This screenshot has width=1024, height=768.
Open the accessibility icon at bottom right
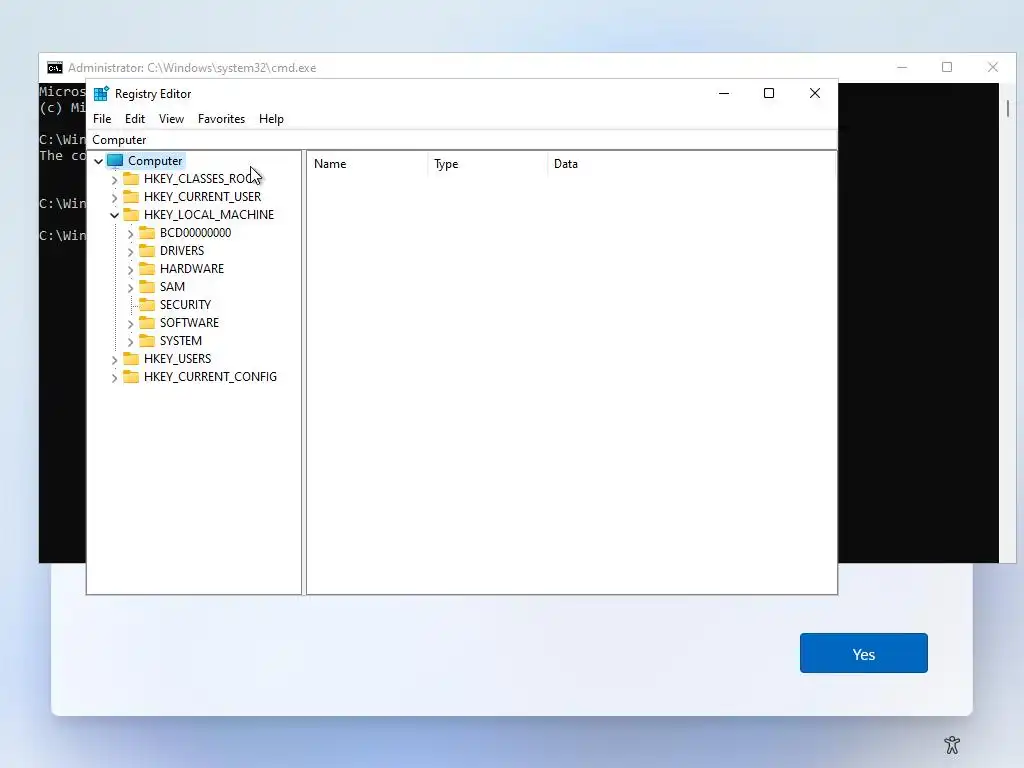coord(952,744)
